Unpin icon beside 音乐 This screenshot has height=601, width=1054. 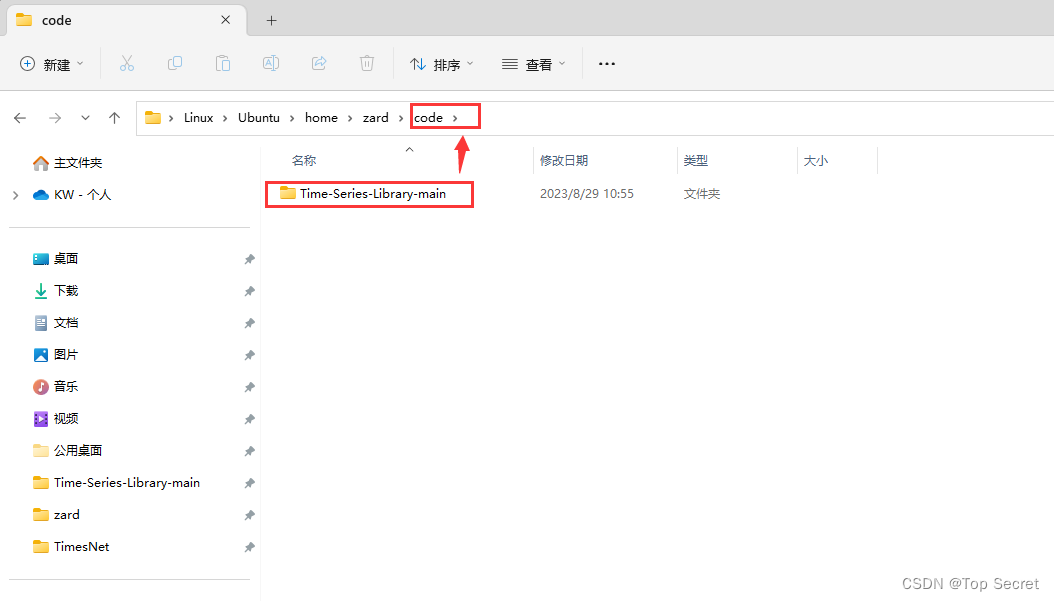point(249,387)
